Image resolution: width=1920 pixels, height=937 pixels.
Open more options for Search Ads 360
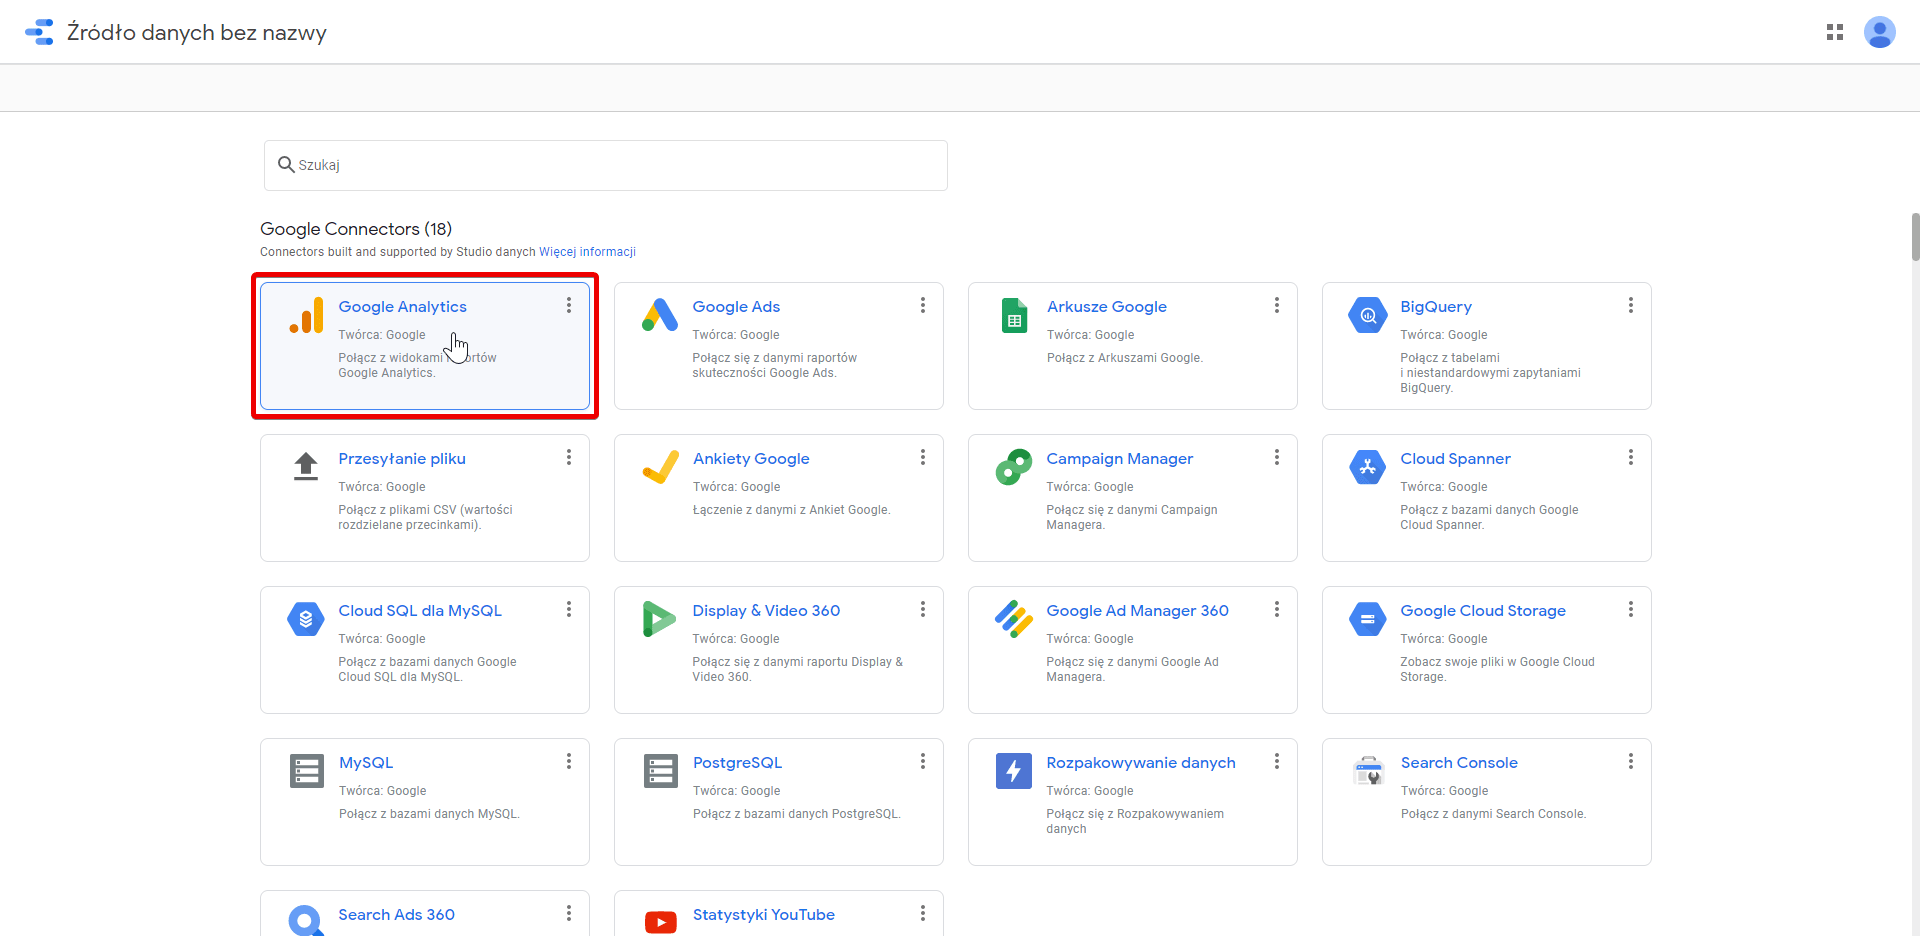pyautogui.click(x=569, y=913)
